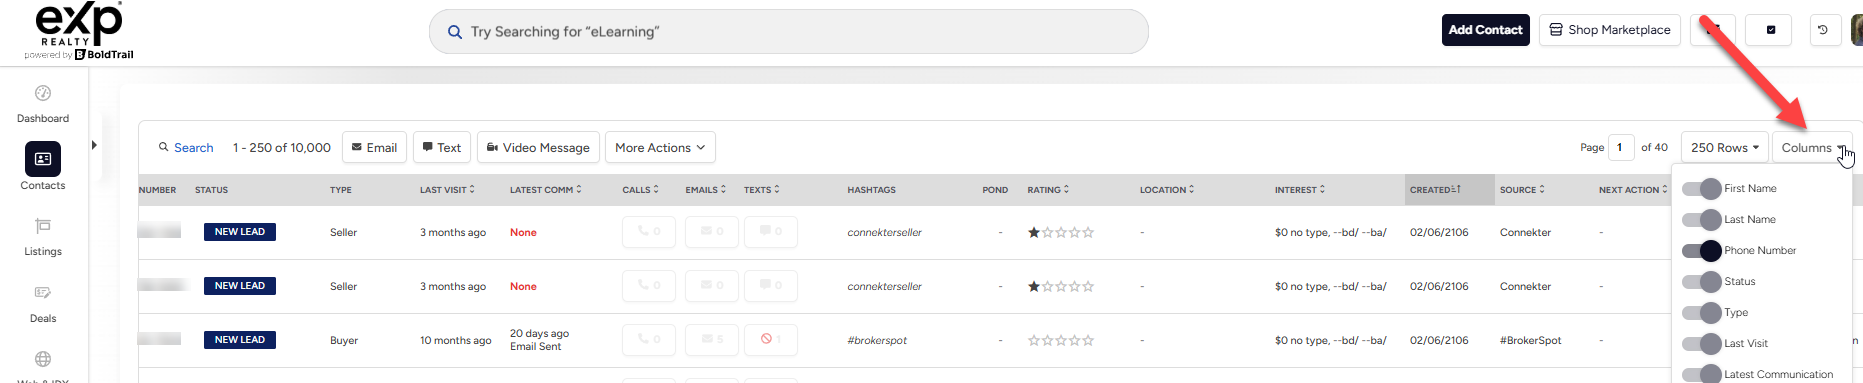Click the TYPE column header
Screen dimensions: 1863x383
tap(341, 190)
